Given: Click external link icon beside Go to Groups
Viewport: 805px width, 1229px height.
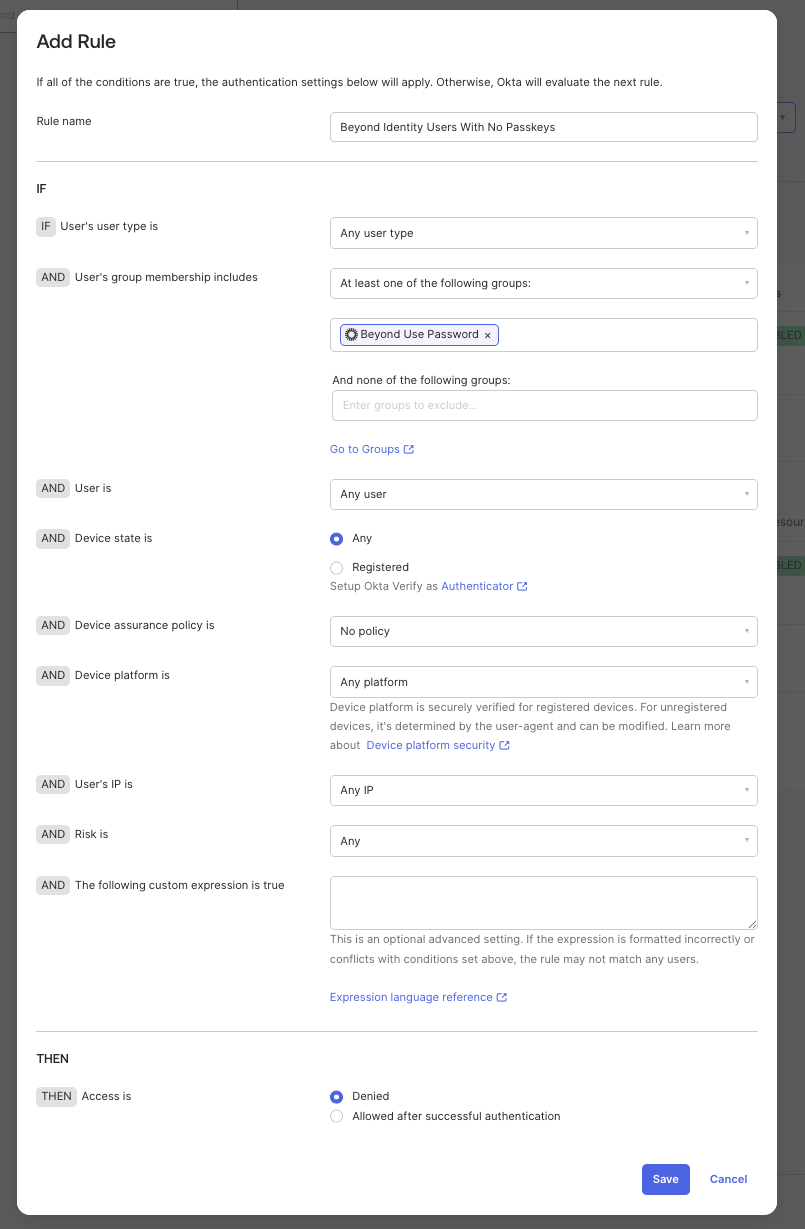Looking at the screenshot, I should [x=409, y=450].
